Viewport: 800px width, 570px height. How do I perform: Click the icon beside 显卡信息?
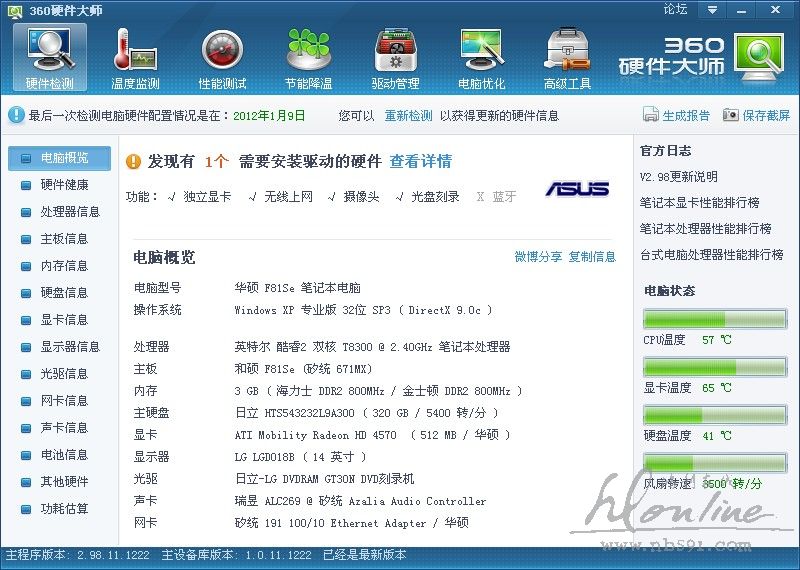click(26, 320)
